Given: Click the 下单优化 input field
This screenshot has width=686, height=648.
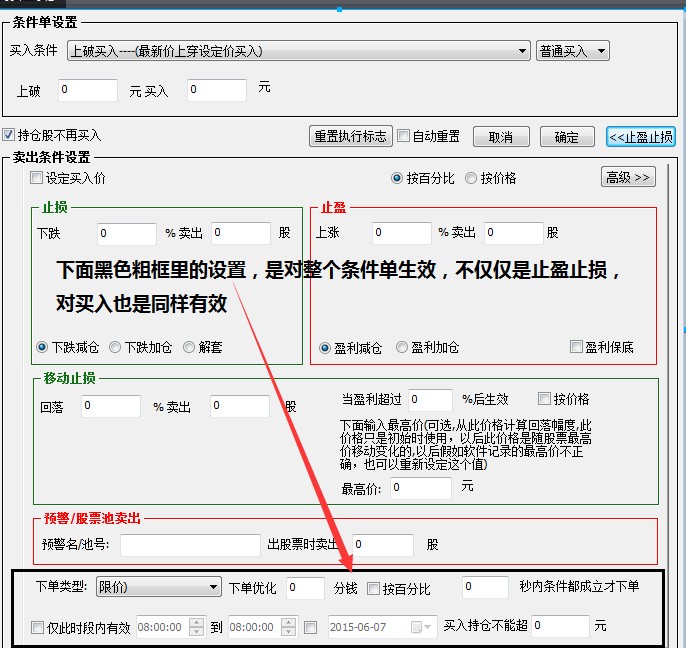Looking at the screenshot, I should point(305,588).
